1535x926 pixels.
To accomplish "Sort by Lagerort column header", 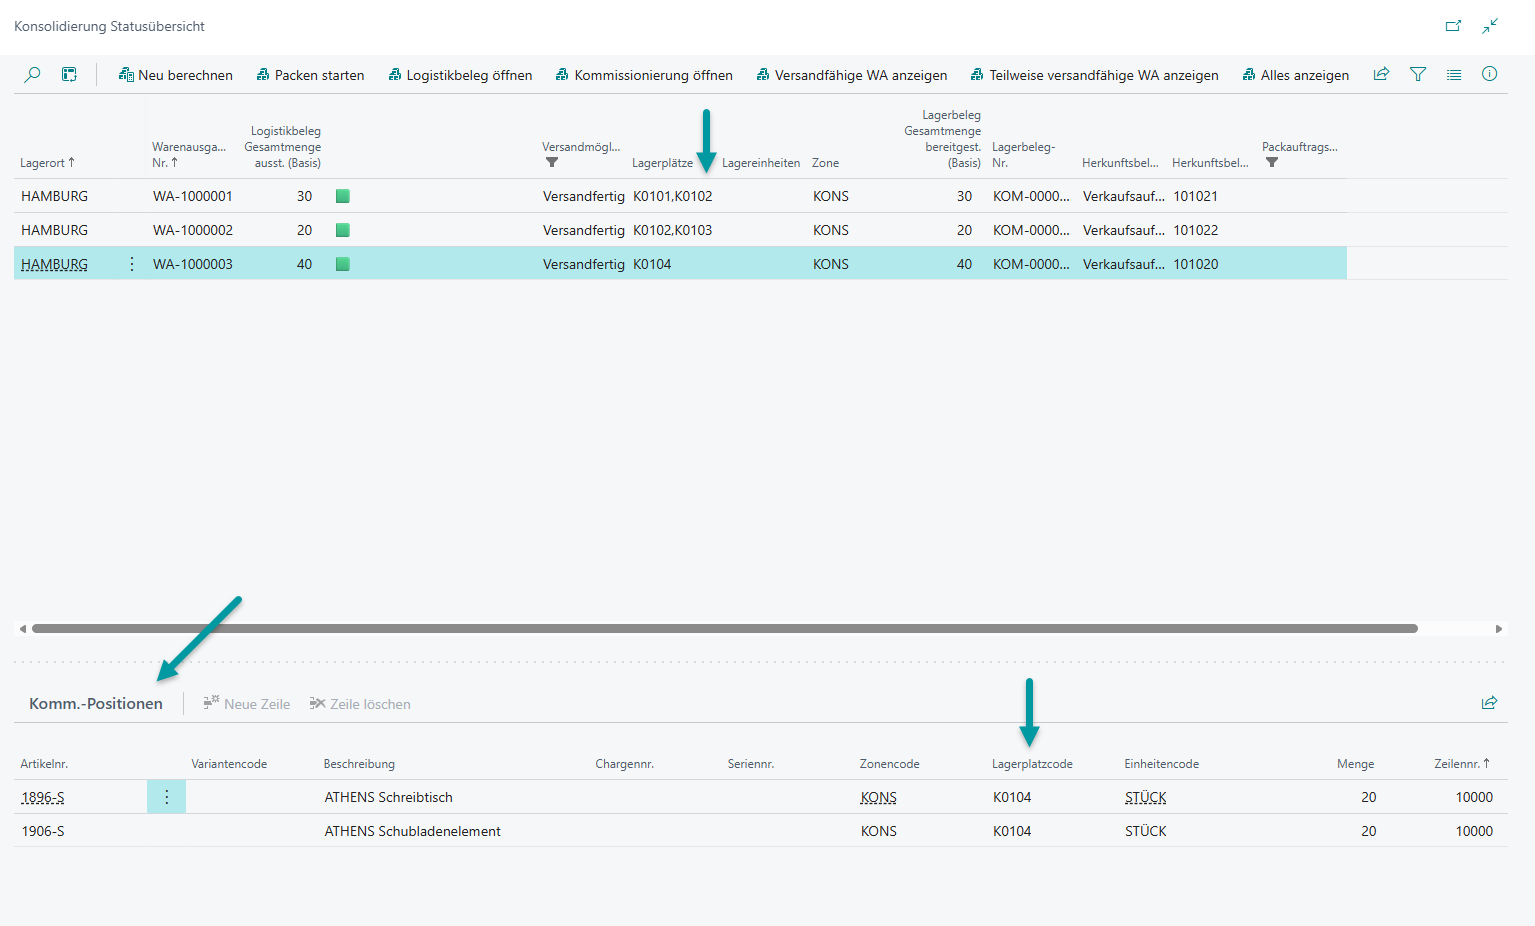I will (x=48, y=163).
